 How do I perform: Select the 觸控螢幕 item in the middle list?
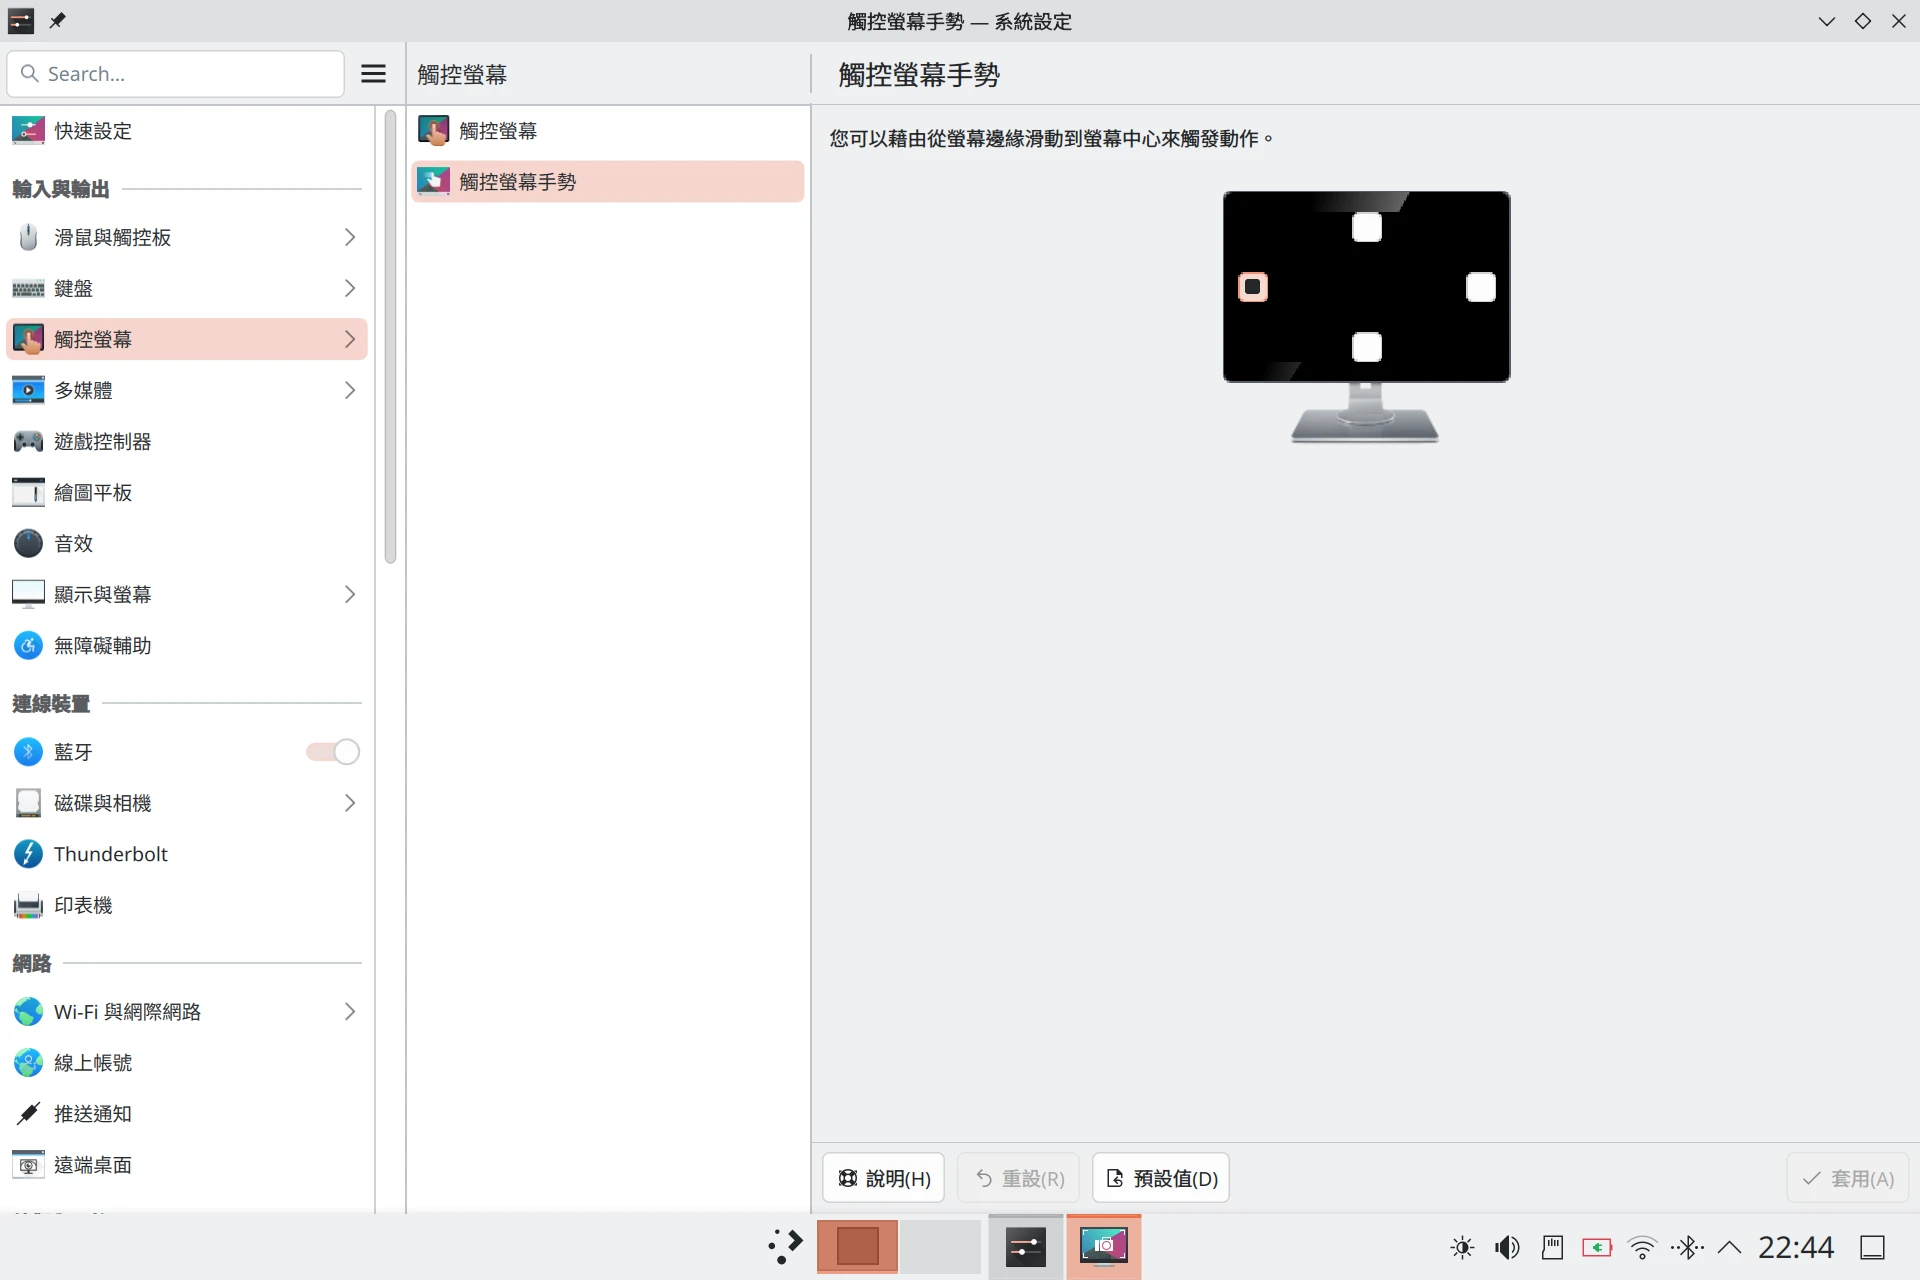(498, 131)
